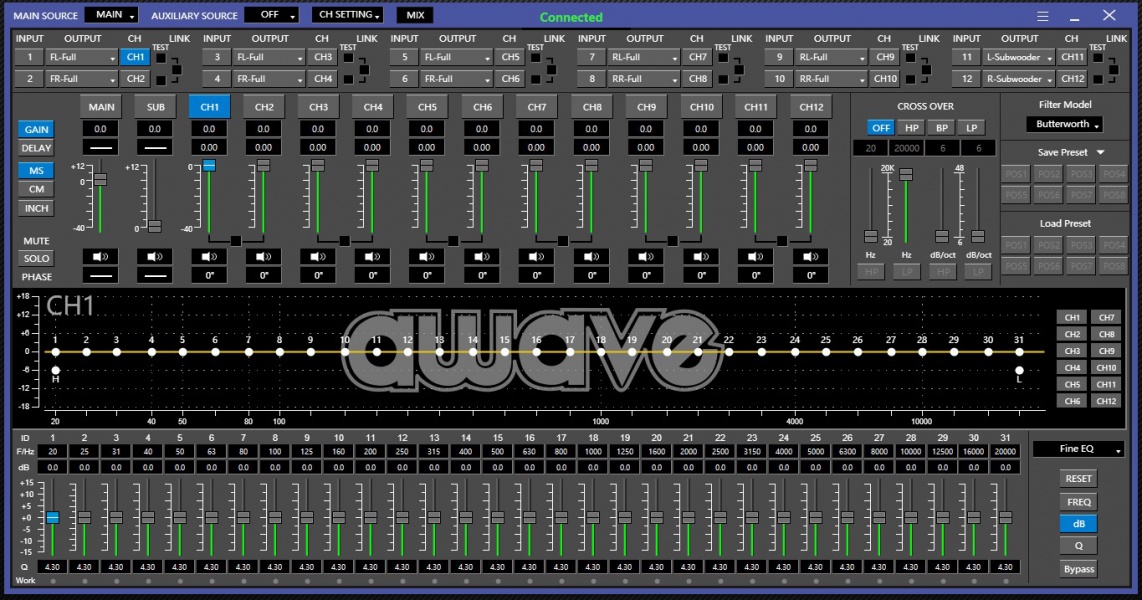Toggle link box between CH1 and CH2 faders
The width and height of the screenshot is (1142, 600).
click(236, 240)
